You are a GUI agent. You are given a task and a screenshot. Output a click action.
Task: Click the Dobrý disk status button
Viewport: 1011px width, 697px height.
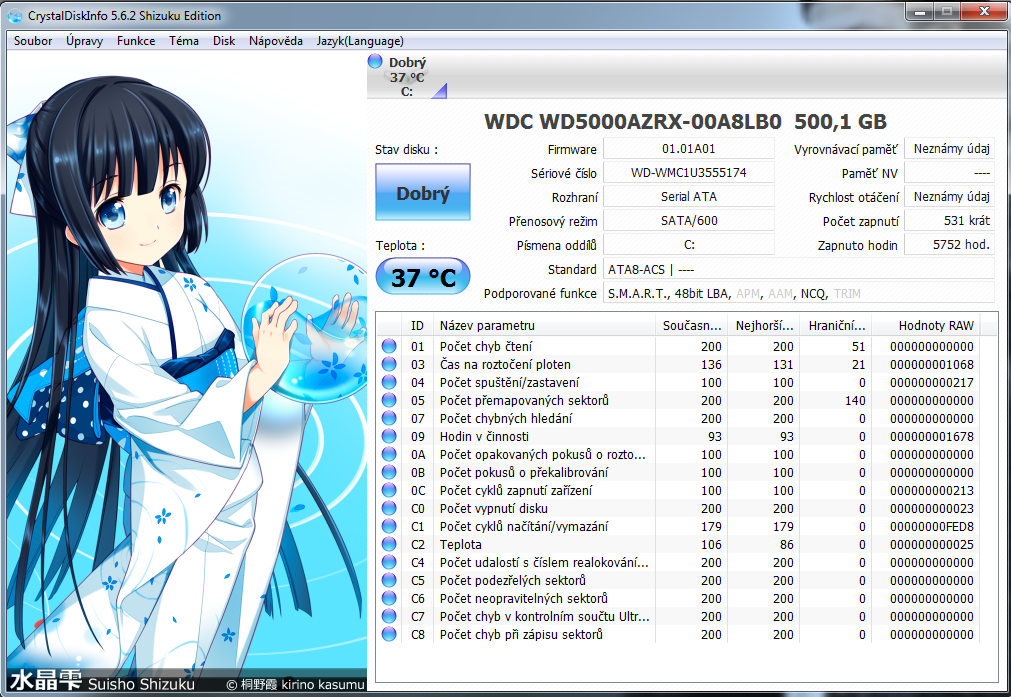[x=423, y=192]
